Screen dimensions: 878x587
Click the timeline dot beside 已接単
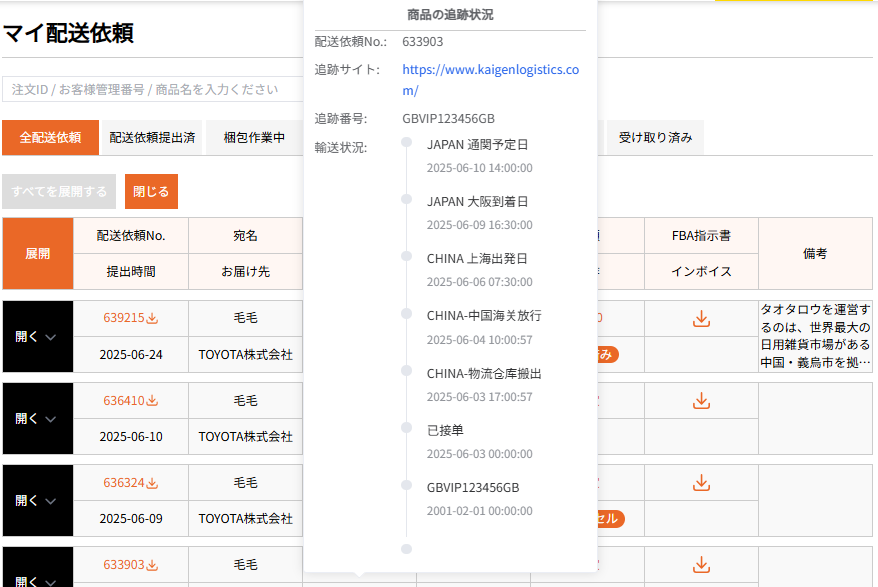click(x=407, y=428)
